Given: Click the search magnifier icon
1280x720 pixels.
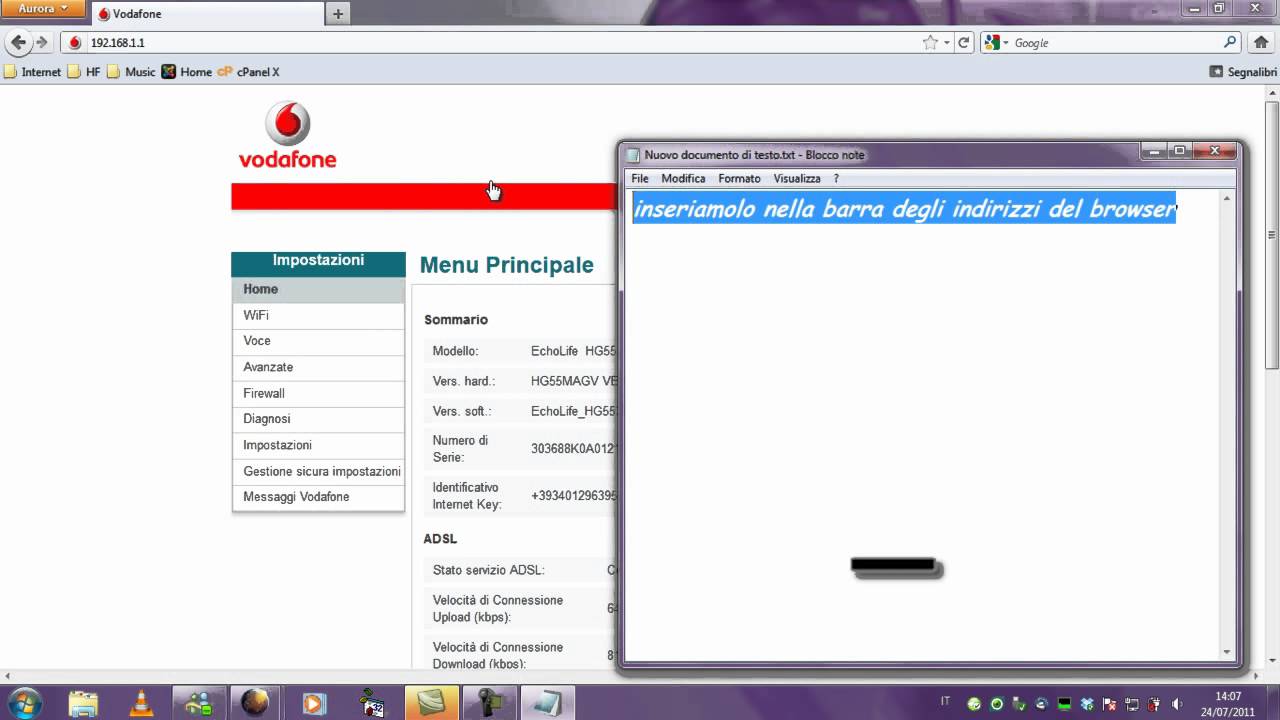Looking at the screenshot, I should [1230, 42].
